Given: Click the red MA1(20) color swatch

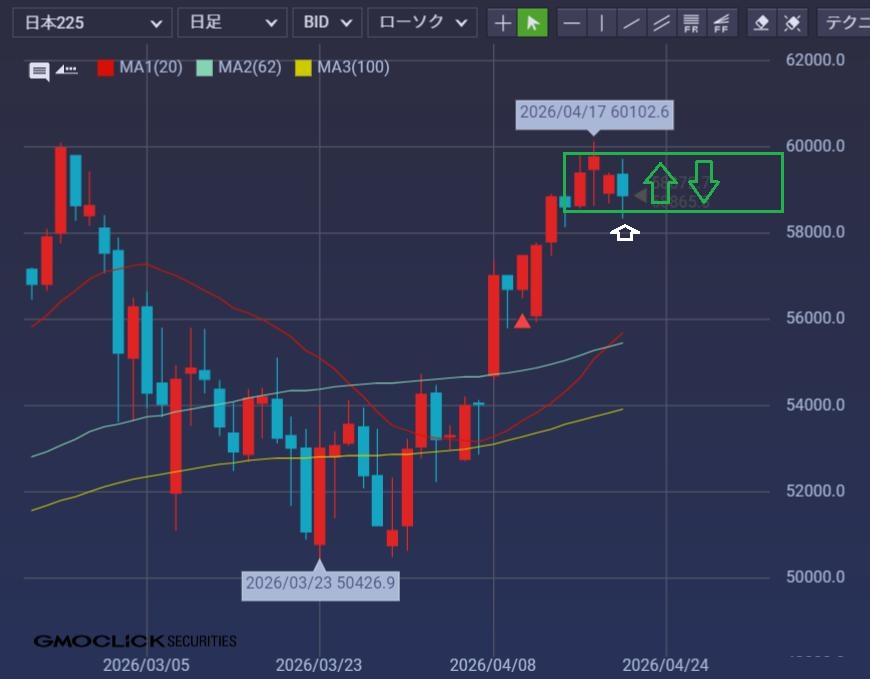Looking at the screenshot, I should [x=105, y=68].
